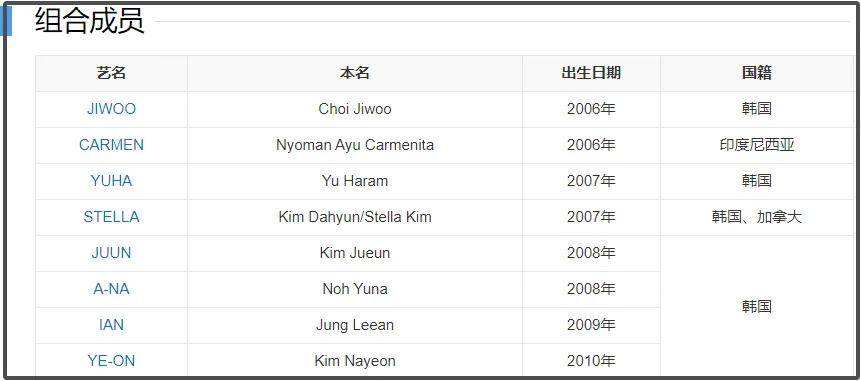Image resolution: width=861 pixels, height=381 pixels.
Task: Click the 印度尼西亚 nationality cell
Action: click(x=757, y=145)
